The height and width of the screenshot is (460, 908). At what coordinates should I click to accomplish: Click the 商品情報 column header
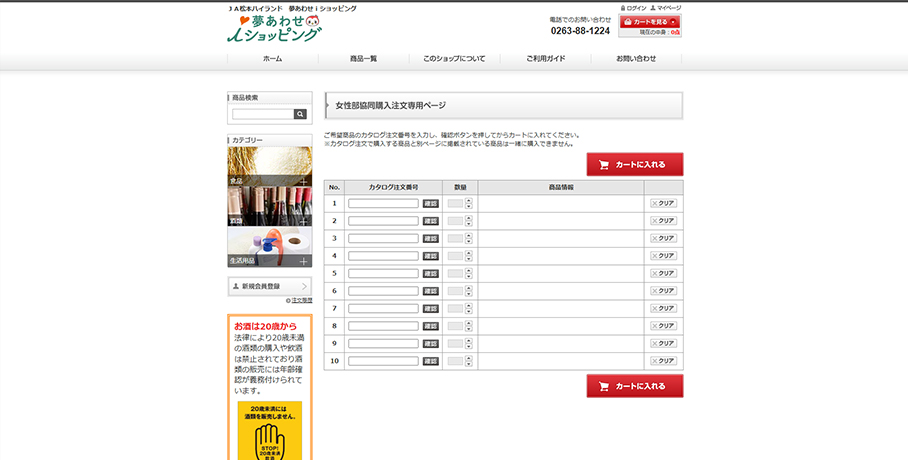point(561,188)
